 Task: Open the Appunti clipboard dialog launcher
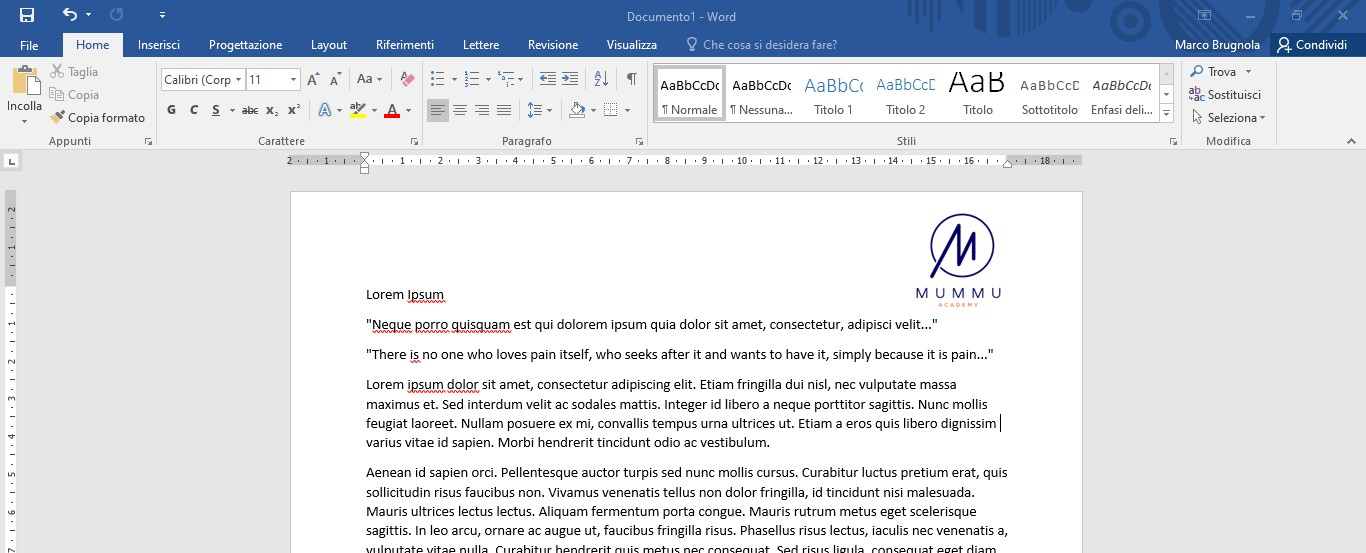pyautogui.click(x=148, y=142)
